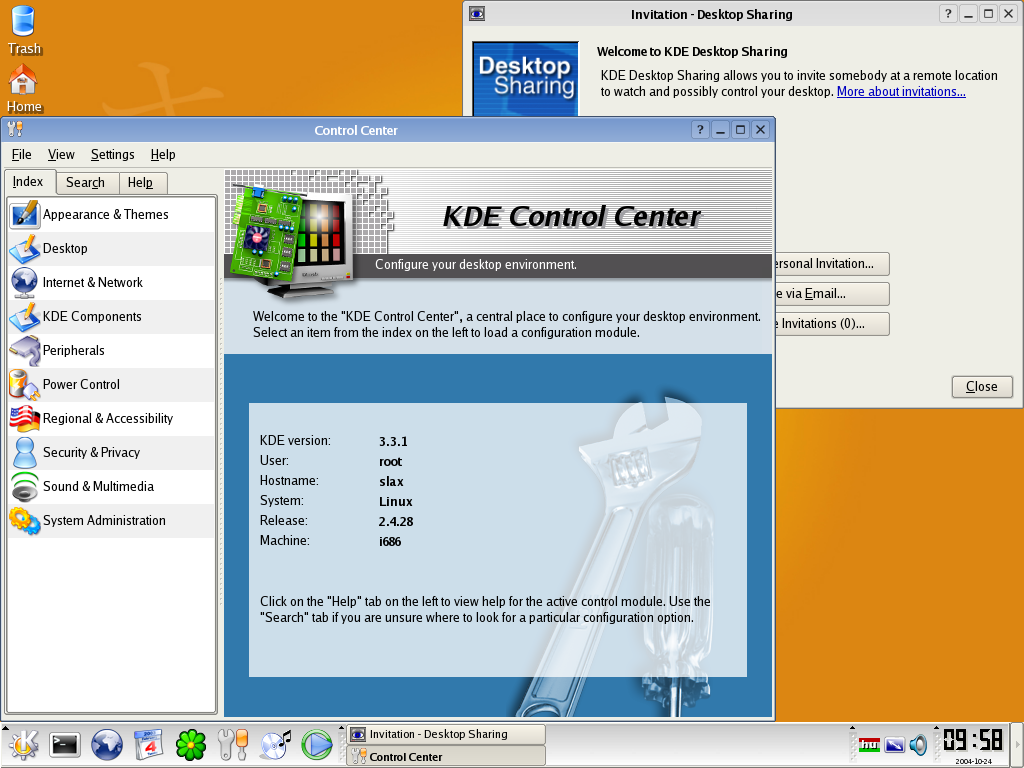Image resolution: width=1024 pixels, height=768 pixels.
Task: Click the Close button in Desktop Sharing
Action: (982, 387)
